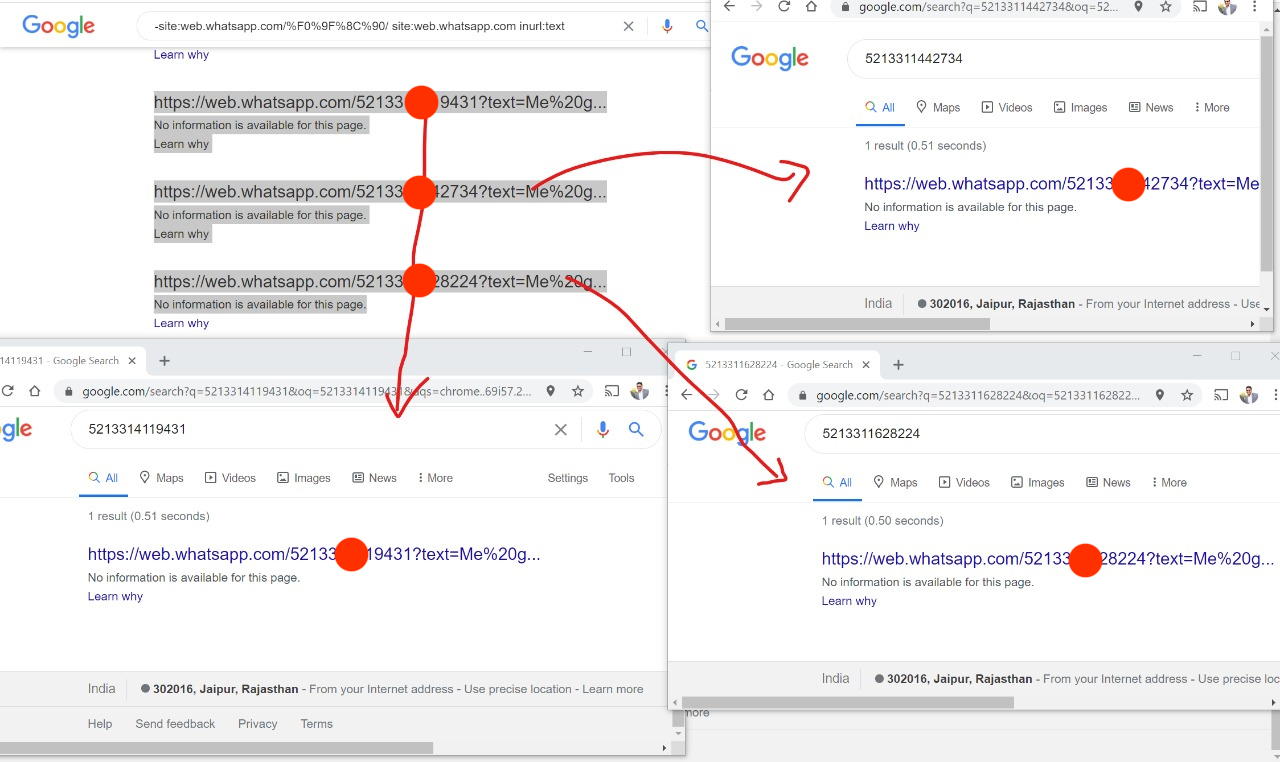Click the microphone icon in top-left Google window

[668, 26]
